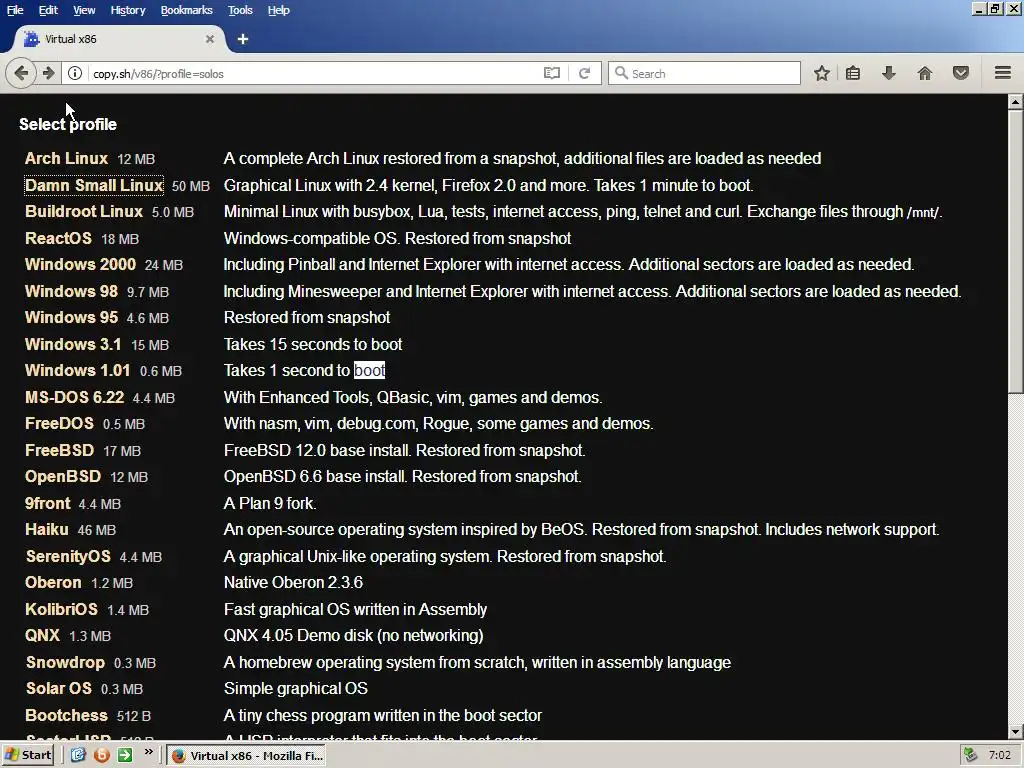The image size is (1024, 768).
Task: Toggle Reader View icon in address bar
Action: click(552, 73)
